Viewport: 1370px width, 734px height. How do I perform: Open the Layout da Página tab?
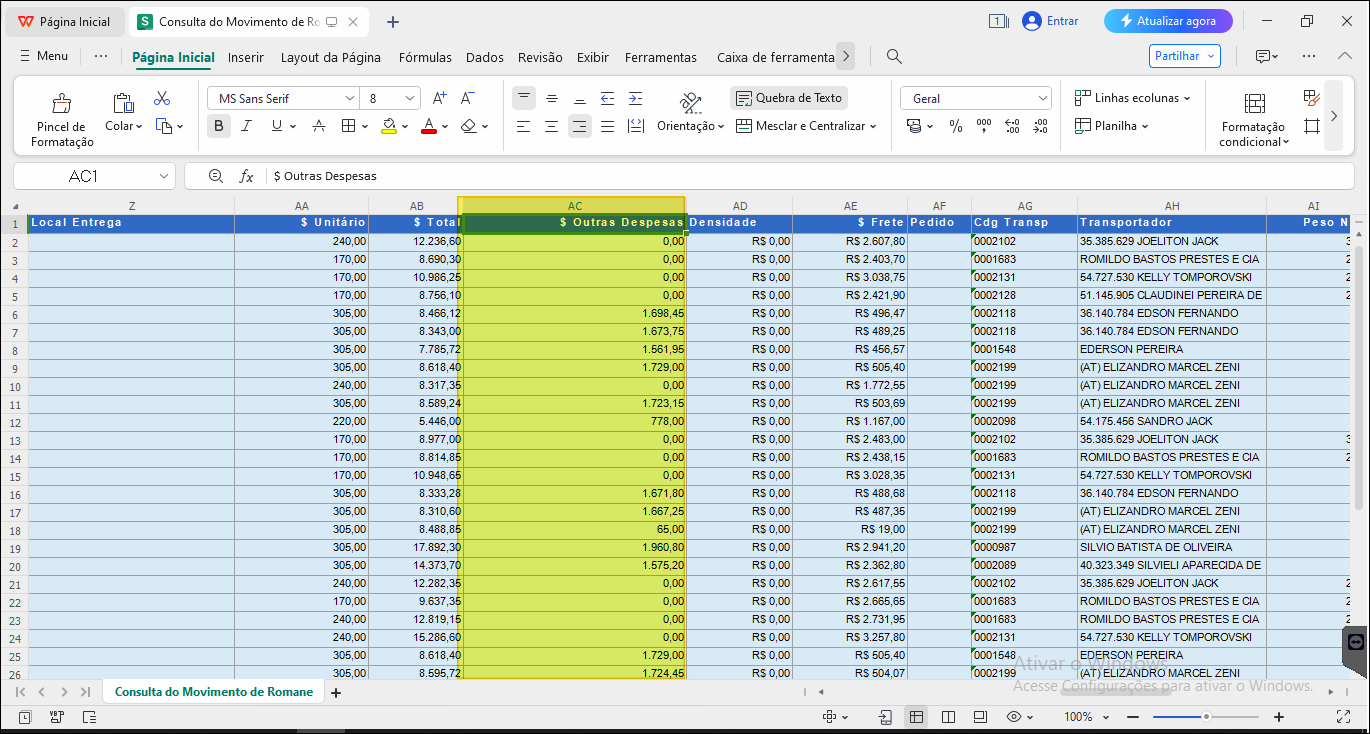click(x=331, y=57)
